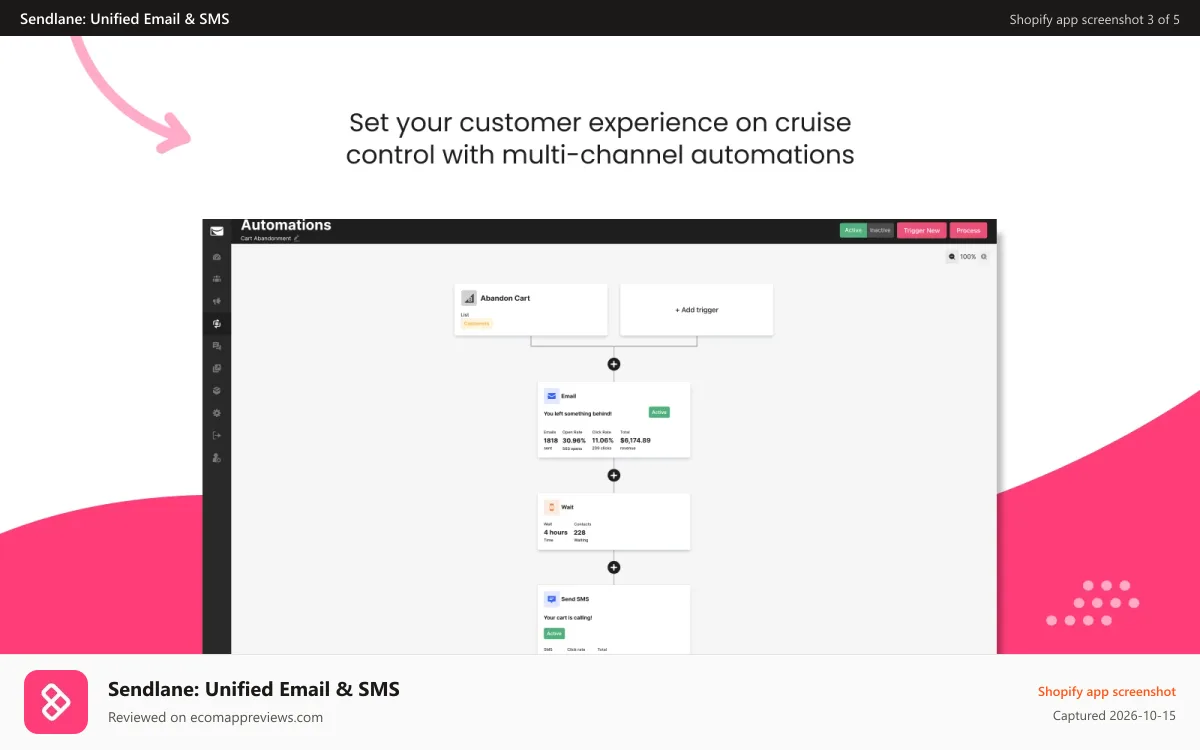This screenshot has height=750, width=1200.
Task: Click the logout arrow icon in sidebar
Action: [217, 435]
